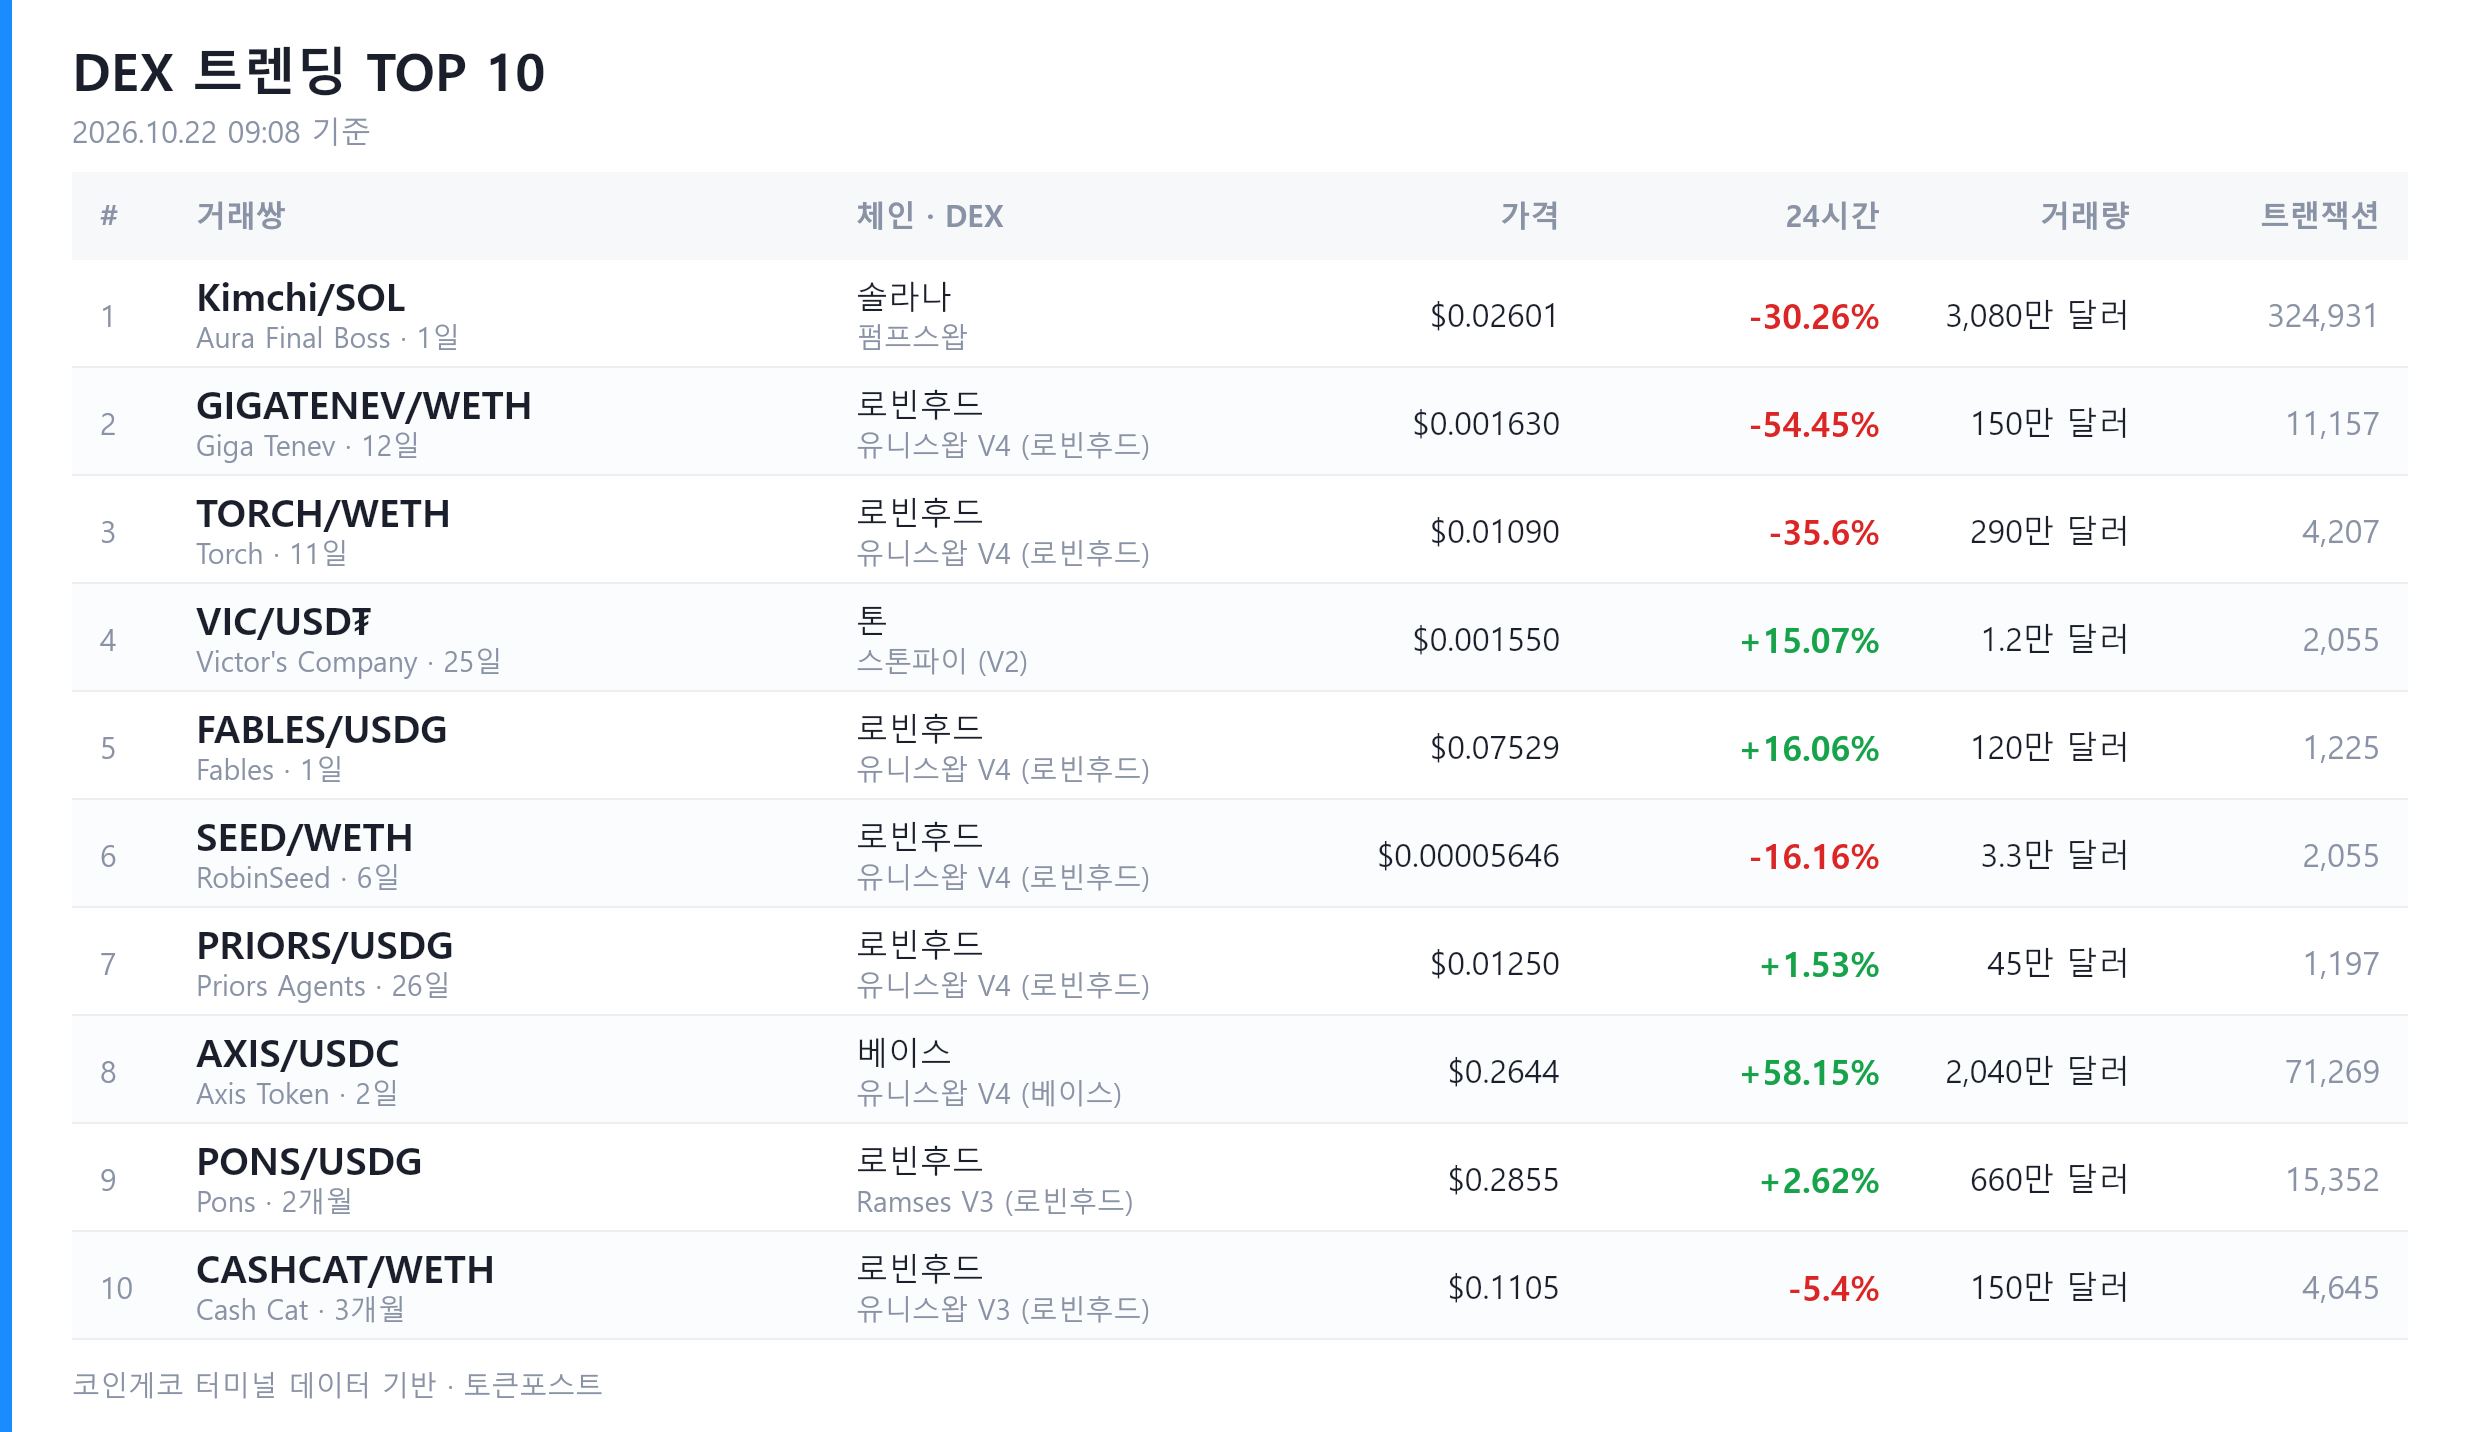Select the CASHCAT/WETH pair name
Screen dimensions: 2480x1432
(345, 1270)
